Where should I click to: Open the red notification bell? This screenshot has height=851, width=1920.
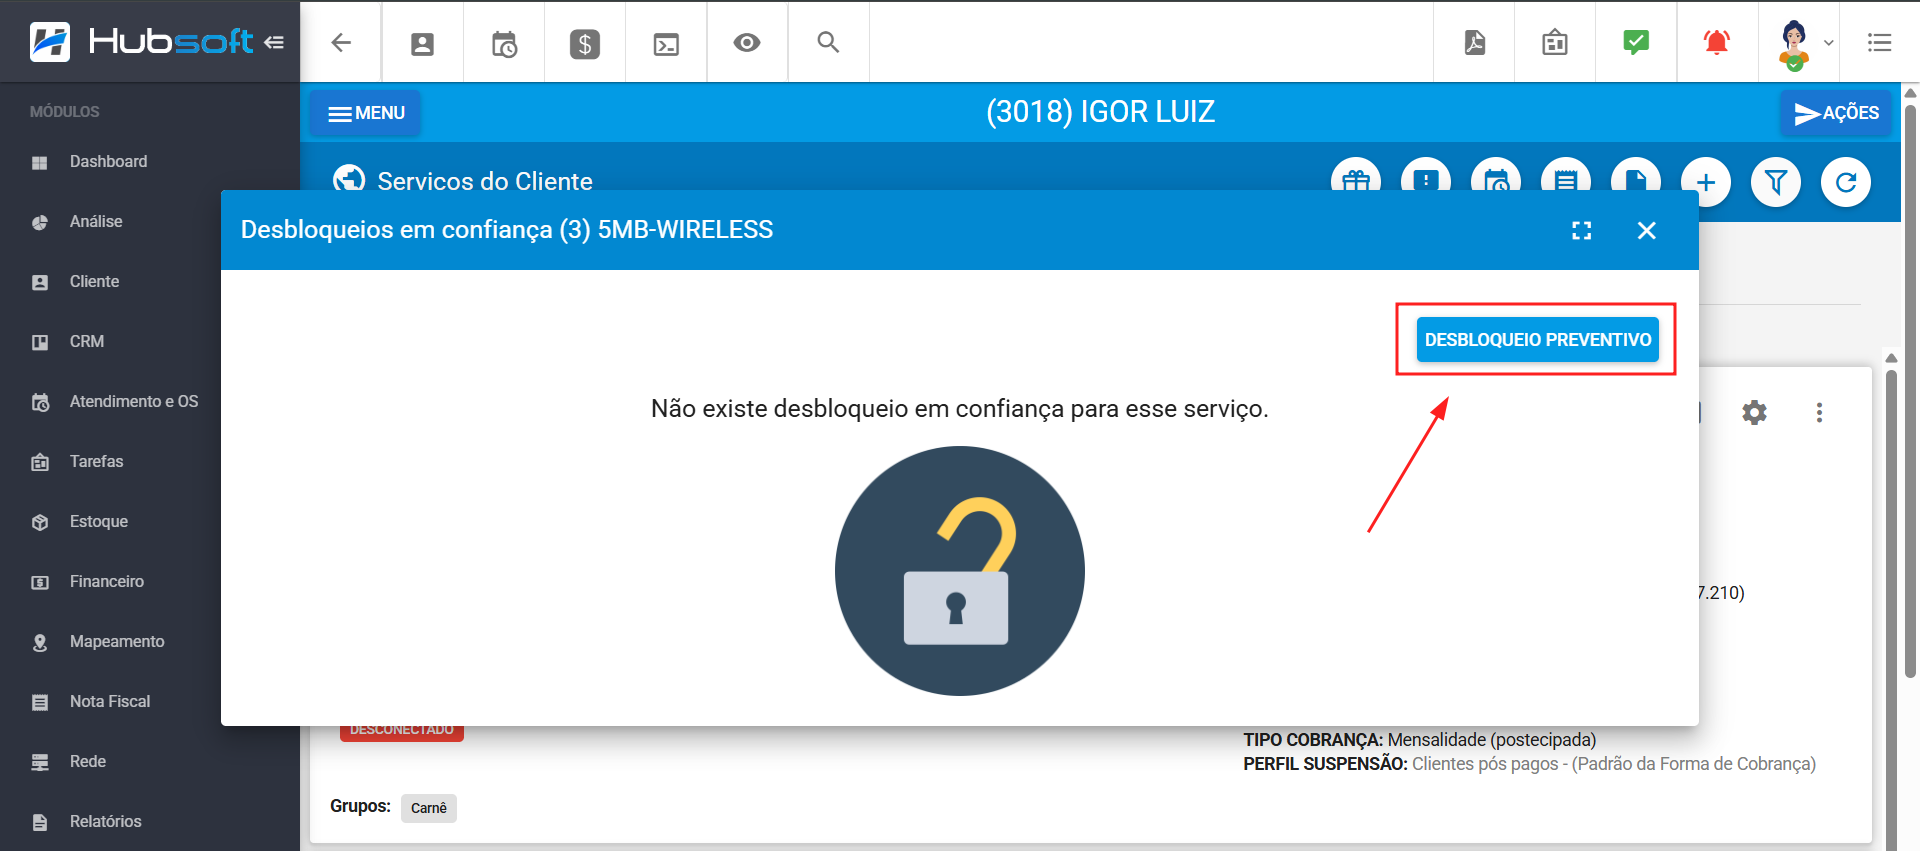(1717, 42)
